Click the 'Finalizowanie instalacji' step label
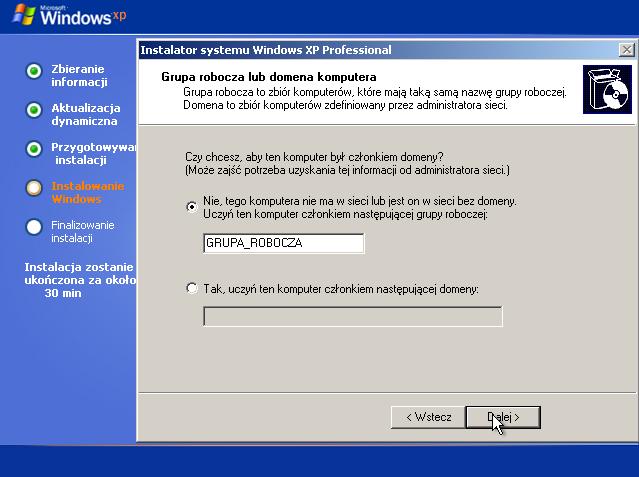This screenshot has height=477, width=639. point(82,232)
